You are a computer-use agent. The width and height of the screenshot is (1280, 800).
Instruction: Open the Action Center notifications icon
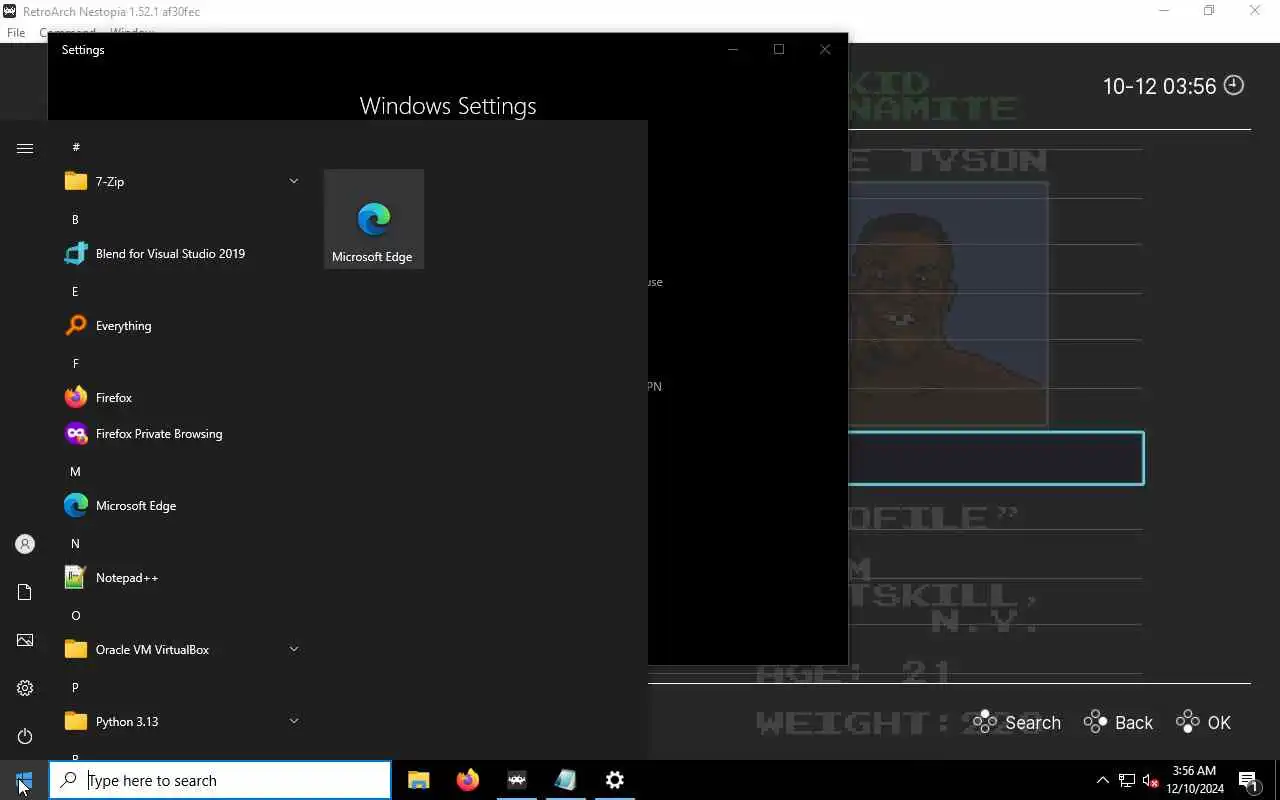point(1248,780)
